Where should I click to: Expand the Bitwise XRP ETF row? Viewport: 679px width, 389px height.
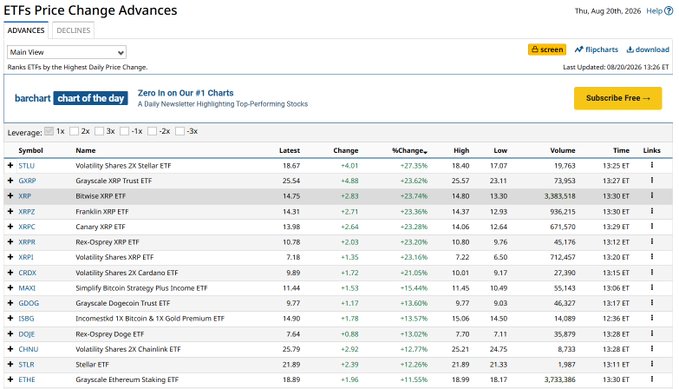[x=10, y=195]
